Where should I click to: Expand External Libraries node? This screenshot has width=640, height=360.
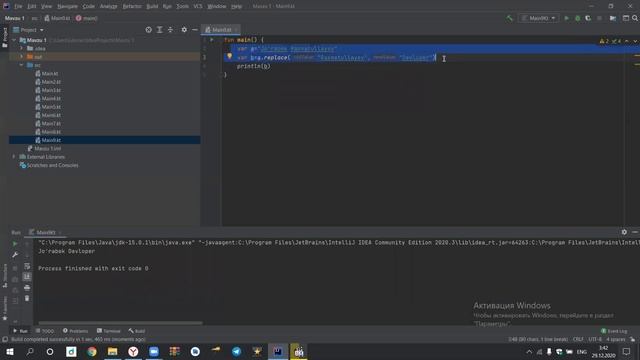(15, 157)
